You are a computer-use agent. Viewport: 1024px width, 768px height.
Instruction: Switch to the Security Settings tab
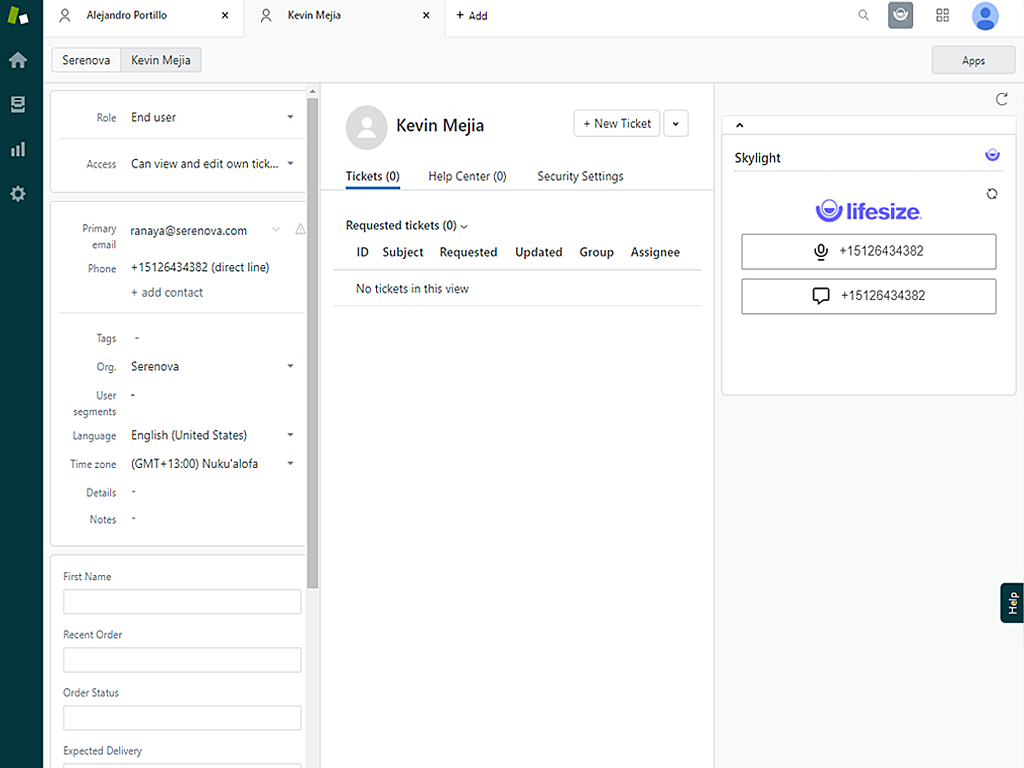point(580,177)
